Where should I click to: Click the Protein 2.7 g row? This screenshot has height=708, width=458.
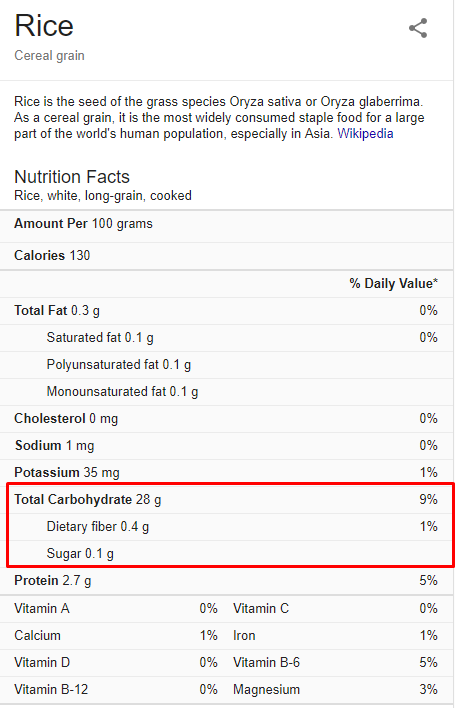click(x=227, y=581)
